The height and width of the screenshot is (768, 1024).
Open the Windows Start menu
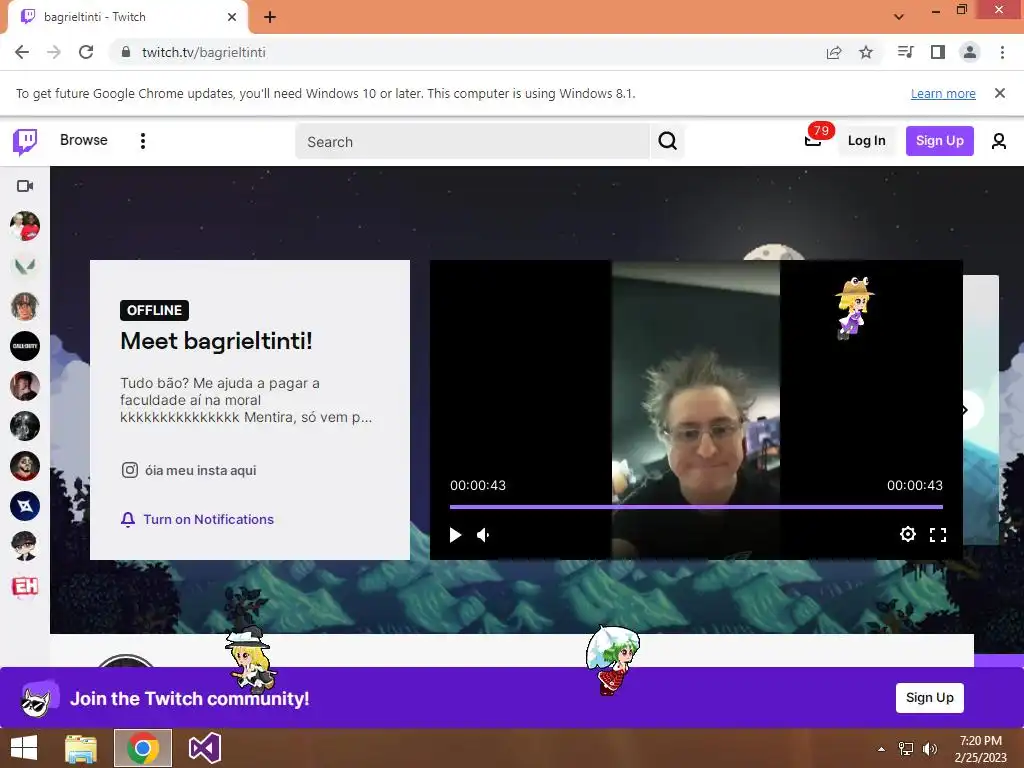24,748
